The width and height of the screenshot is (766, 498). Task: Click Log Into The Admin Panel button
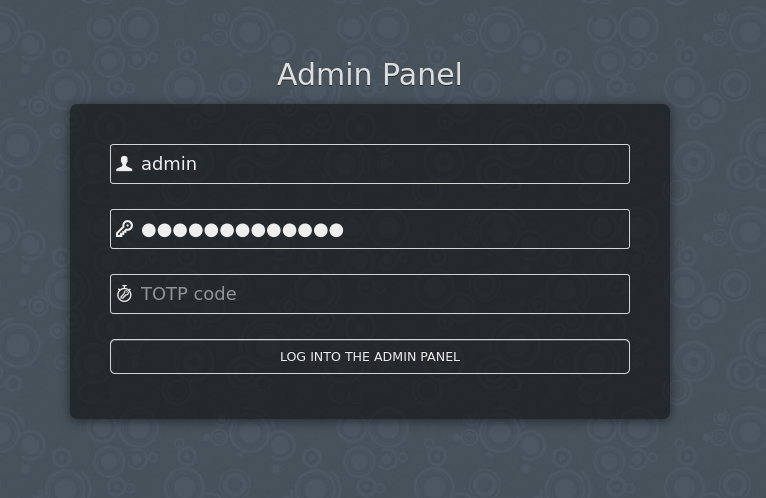(370, 356)
